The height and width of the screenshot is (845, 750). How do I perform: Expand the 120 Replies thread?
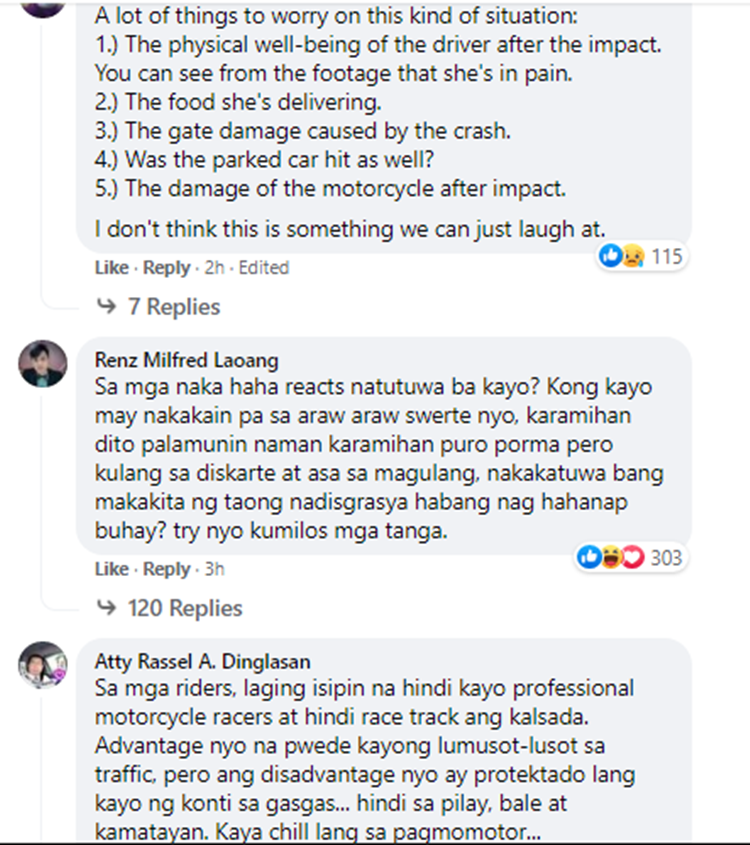(185, 608)
